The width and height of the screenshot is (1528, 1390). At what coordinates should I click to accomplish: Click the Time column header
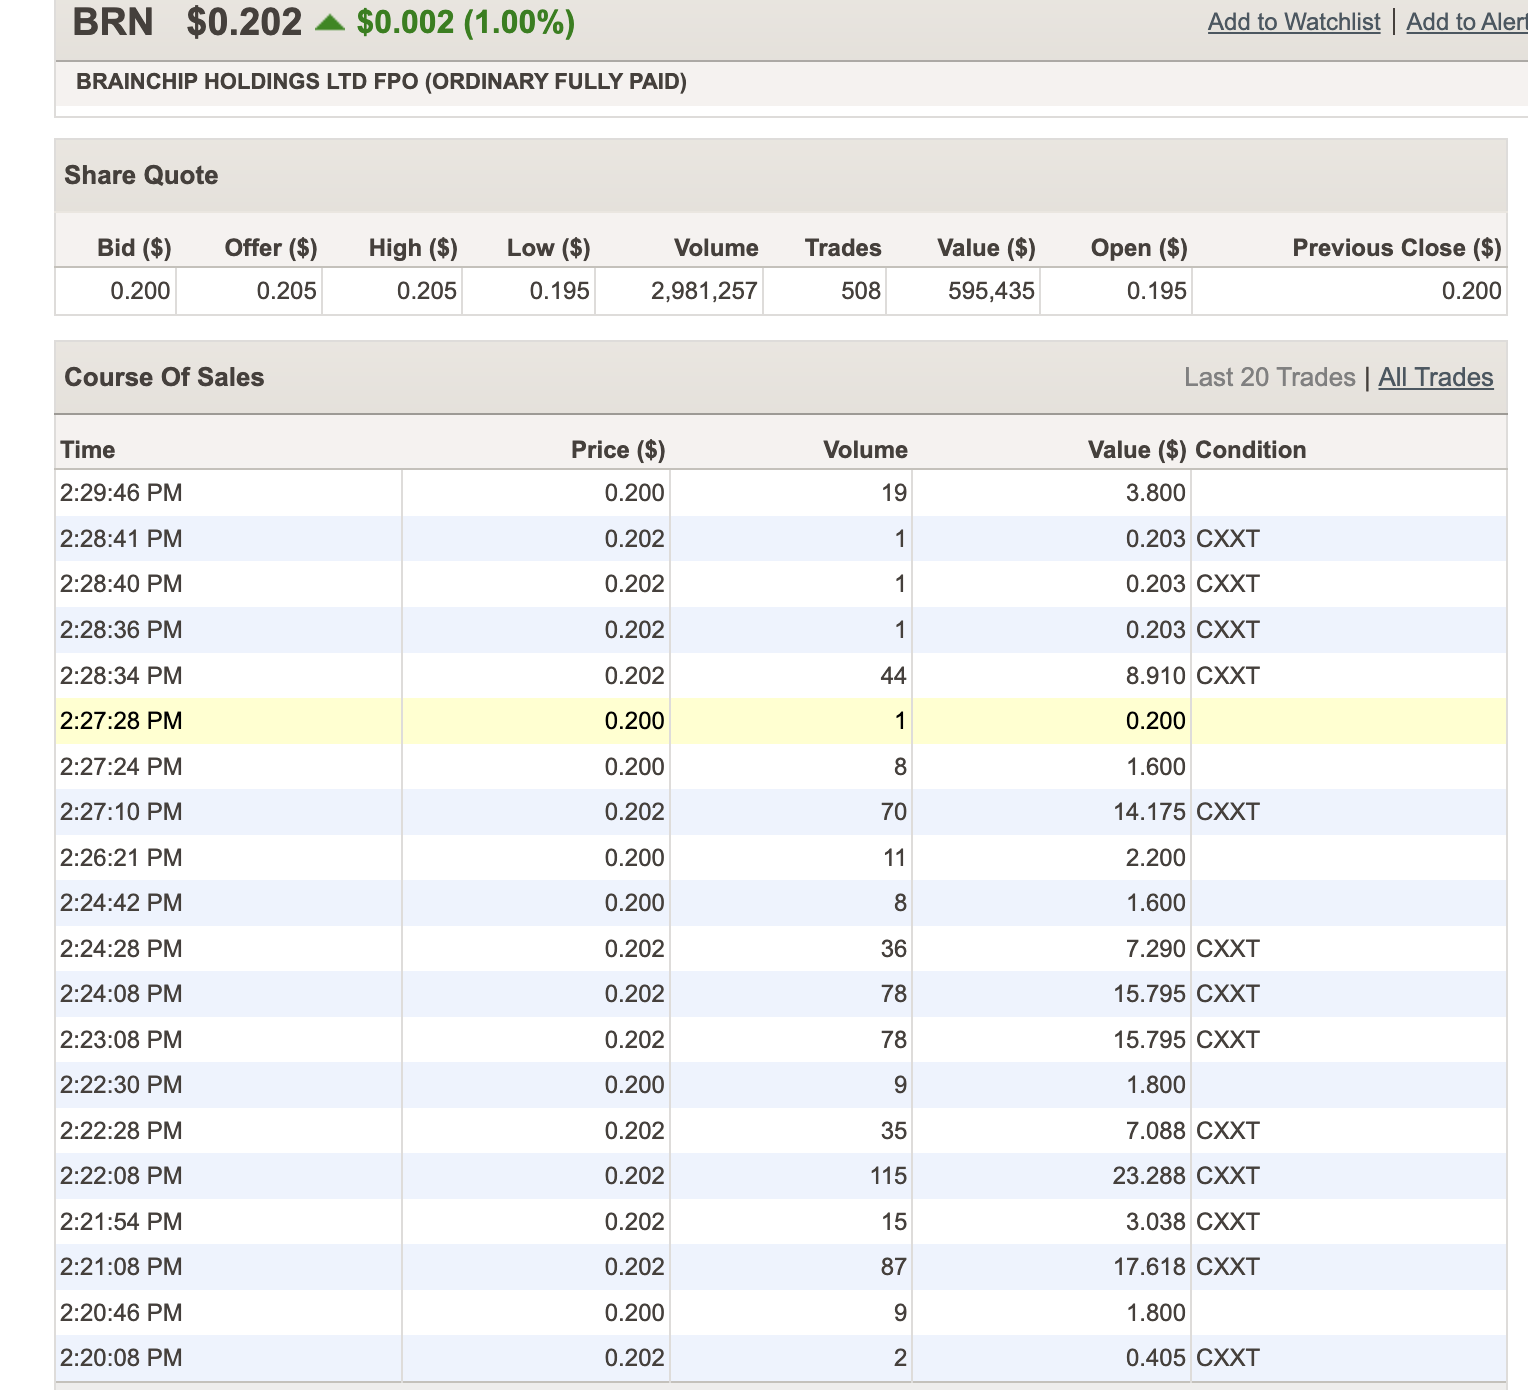coord(88,450)
